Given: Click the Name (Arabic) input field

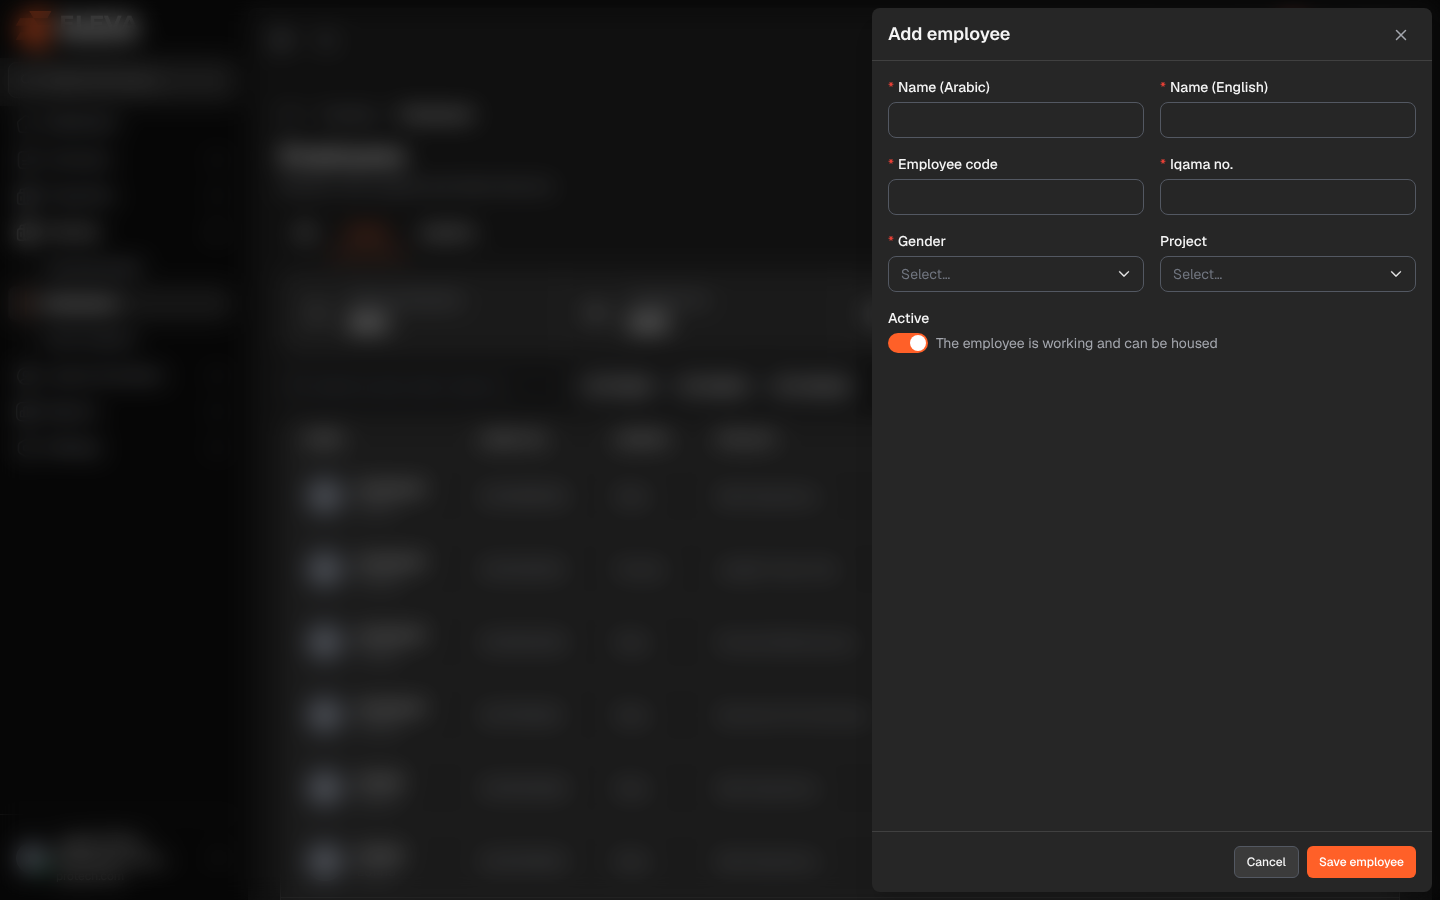Looking at the screenshot, I should 1016,120.
